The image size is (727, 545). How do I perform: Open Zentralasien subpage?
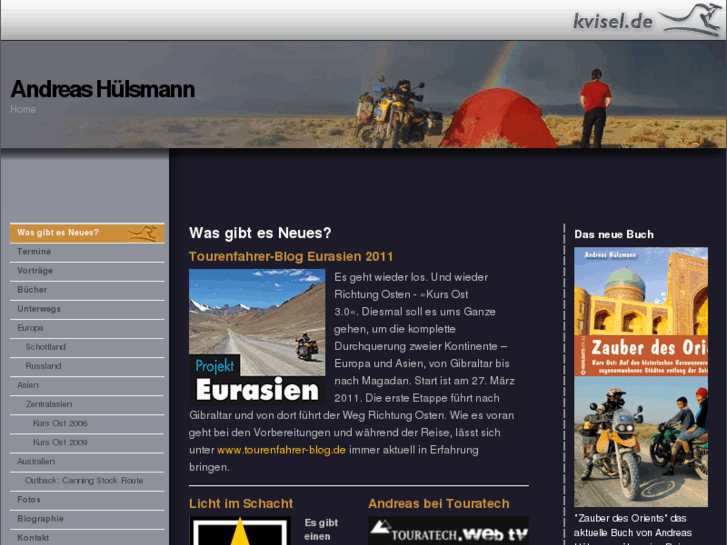point(87,404)
